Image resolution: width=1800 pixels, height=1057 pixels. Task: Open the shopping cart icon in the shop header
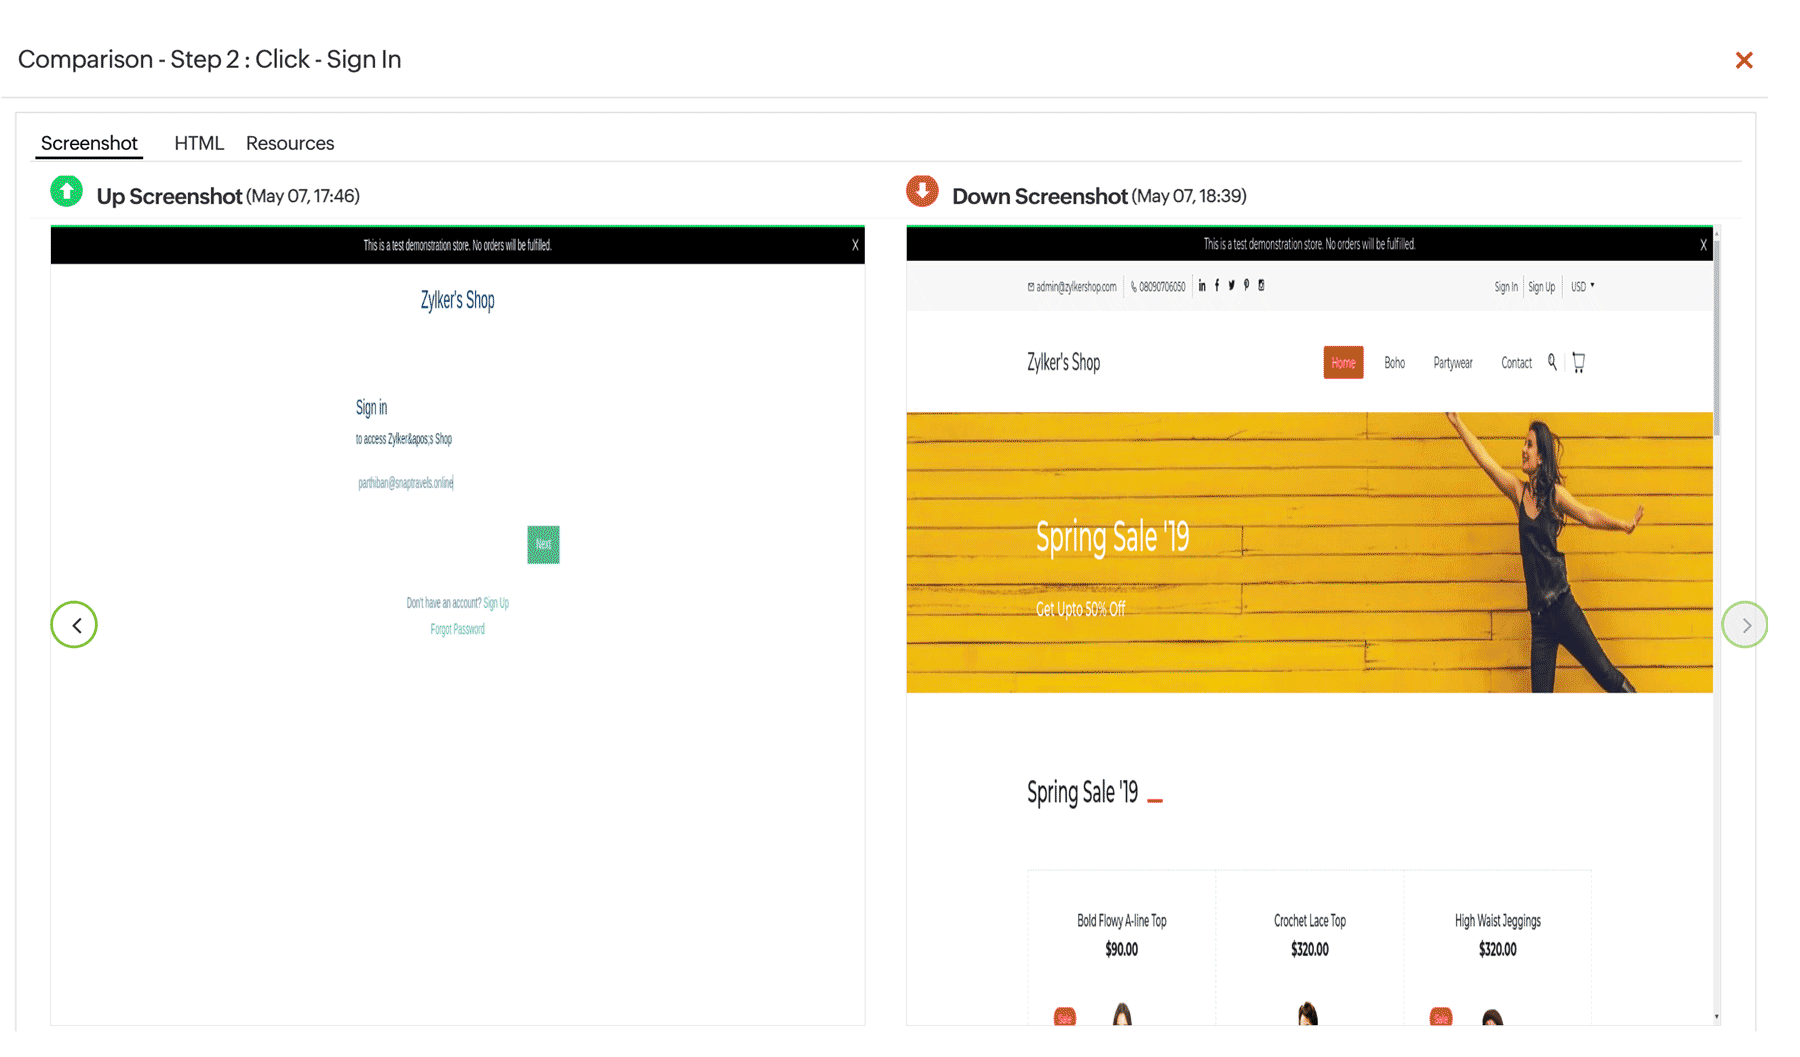pos(1578,363)
